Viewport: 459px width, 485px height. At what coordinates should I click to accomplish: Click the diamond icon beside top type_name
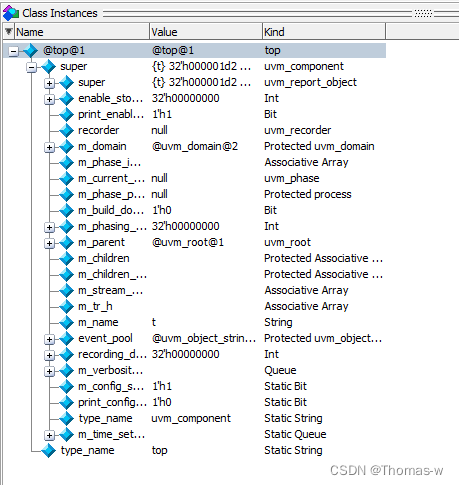coord(49,451)
